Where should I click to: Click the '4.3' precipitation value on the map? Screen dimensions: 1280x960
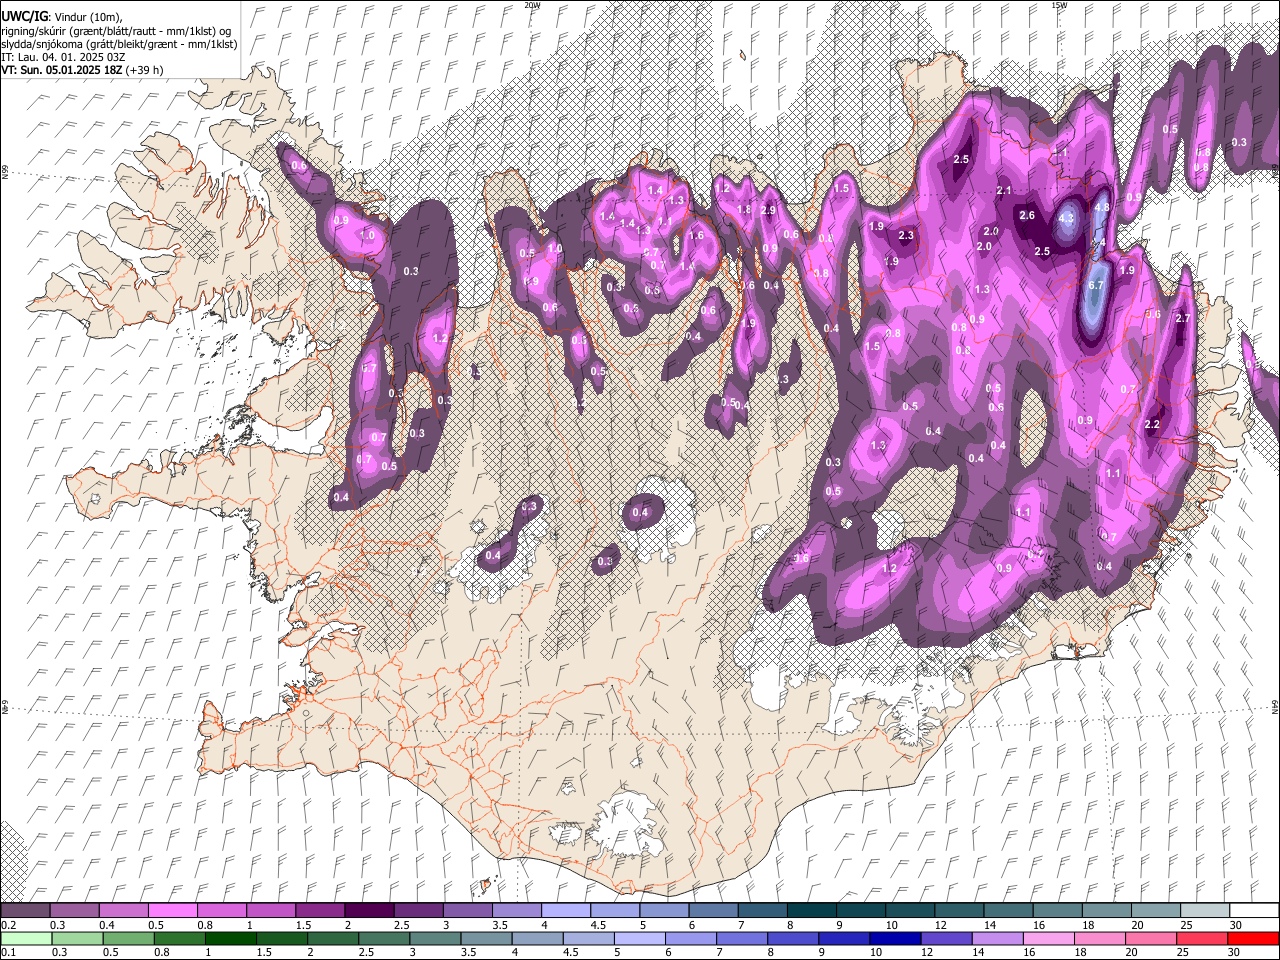[1066, 217]
